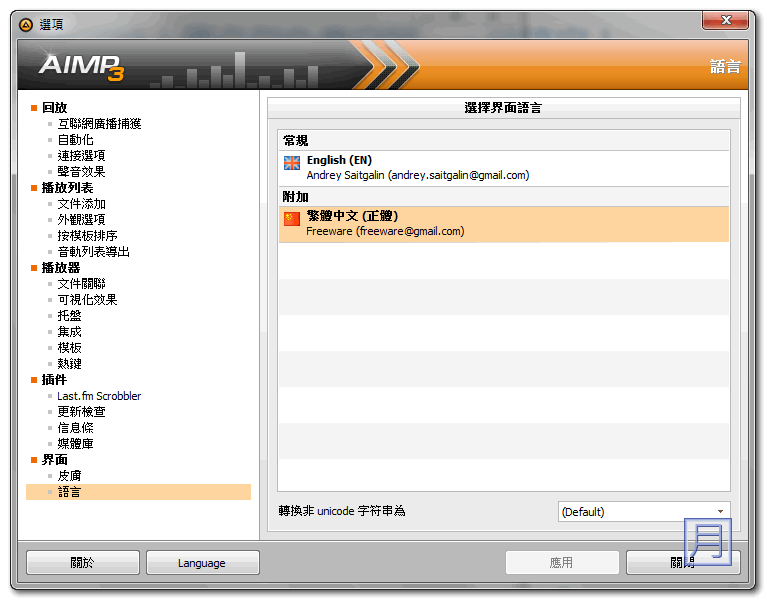This screenshot has height=601, width=767.
Task: Select the 回放 category in the tree
Action: (54, 108)
